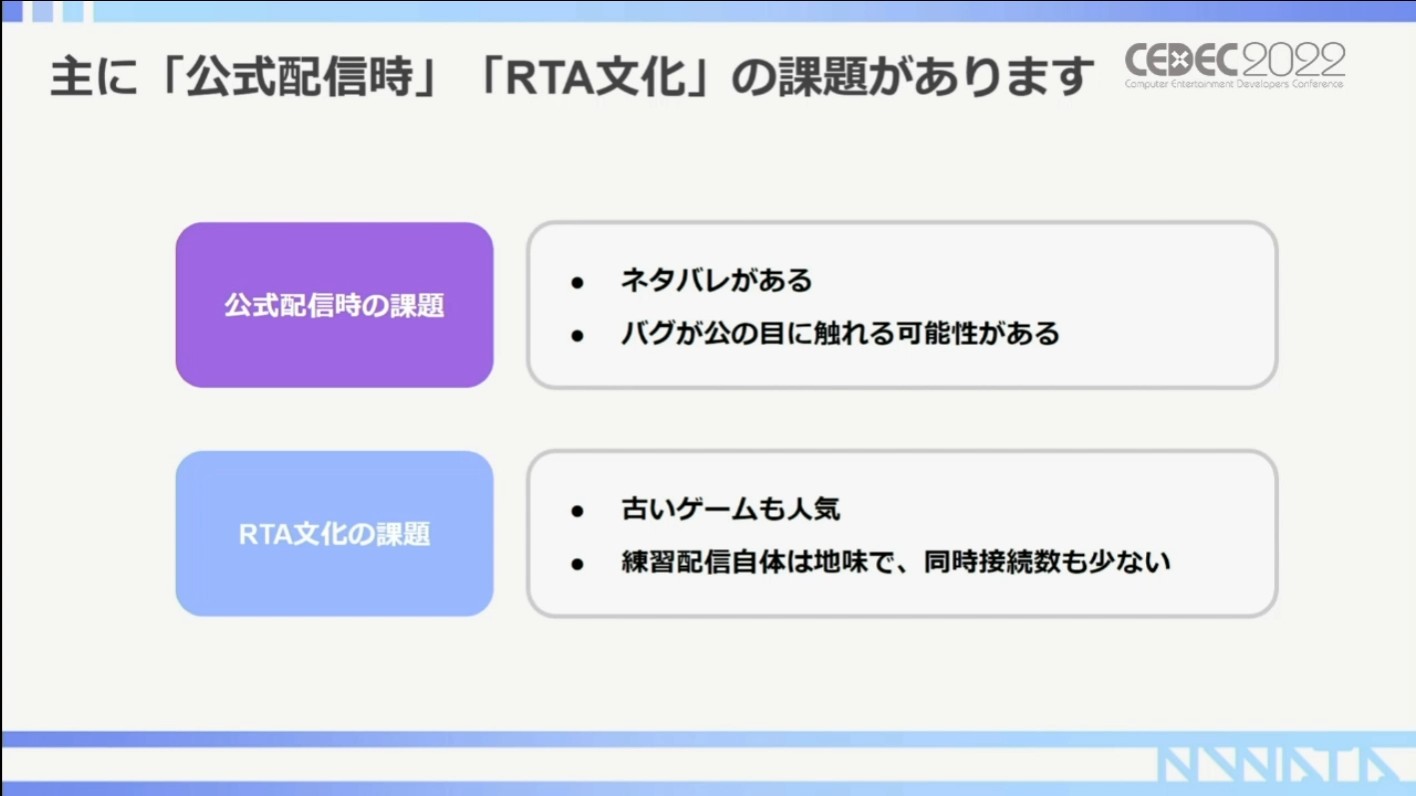The width and height of the screenshot is (1416, 796).
Task: Click the bullet dot before 古いゲームも人気
Action: coord(577,512)
